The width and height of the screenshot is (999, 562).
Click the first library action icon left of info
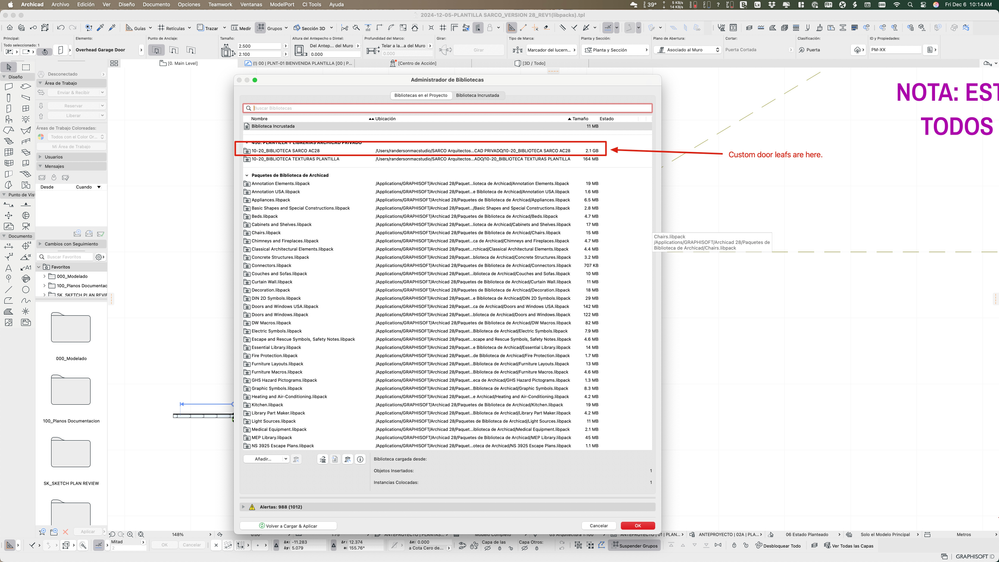(x=322, y=459)
